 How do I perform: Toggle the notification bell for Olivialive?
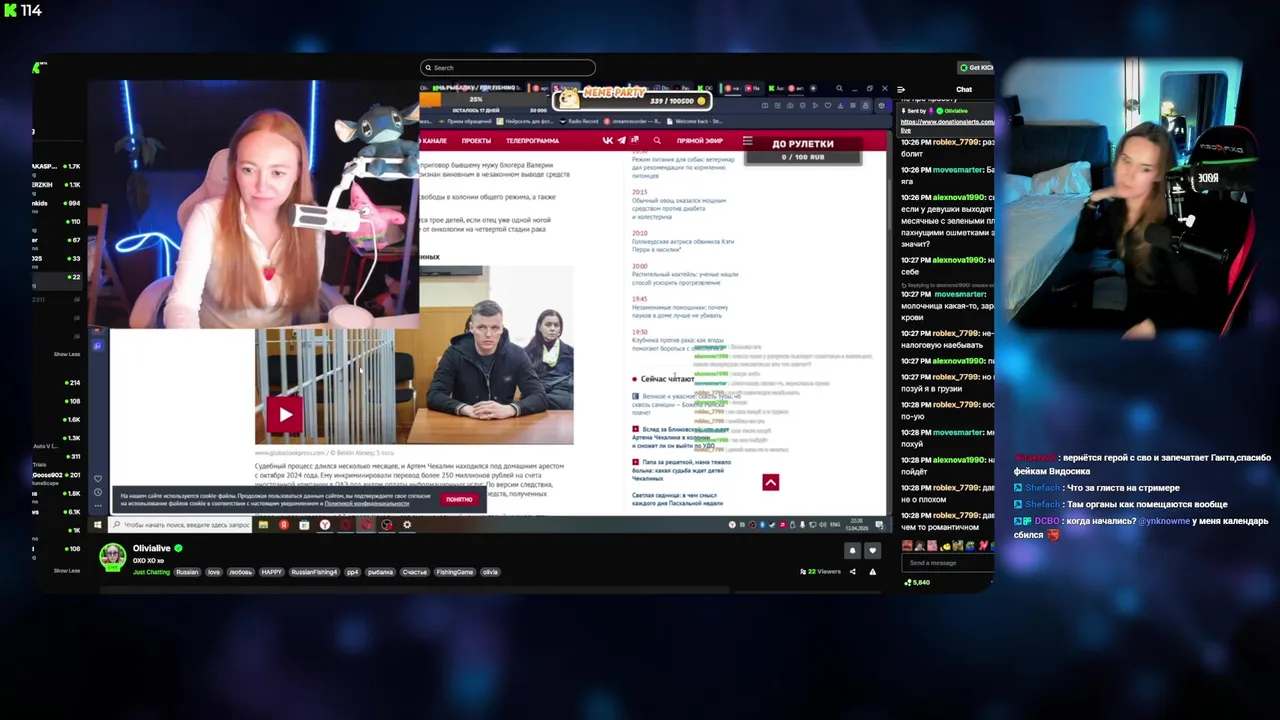(x=852, y=550)
